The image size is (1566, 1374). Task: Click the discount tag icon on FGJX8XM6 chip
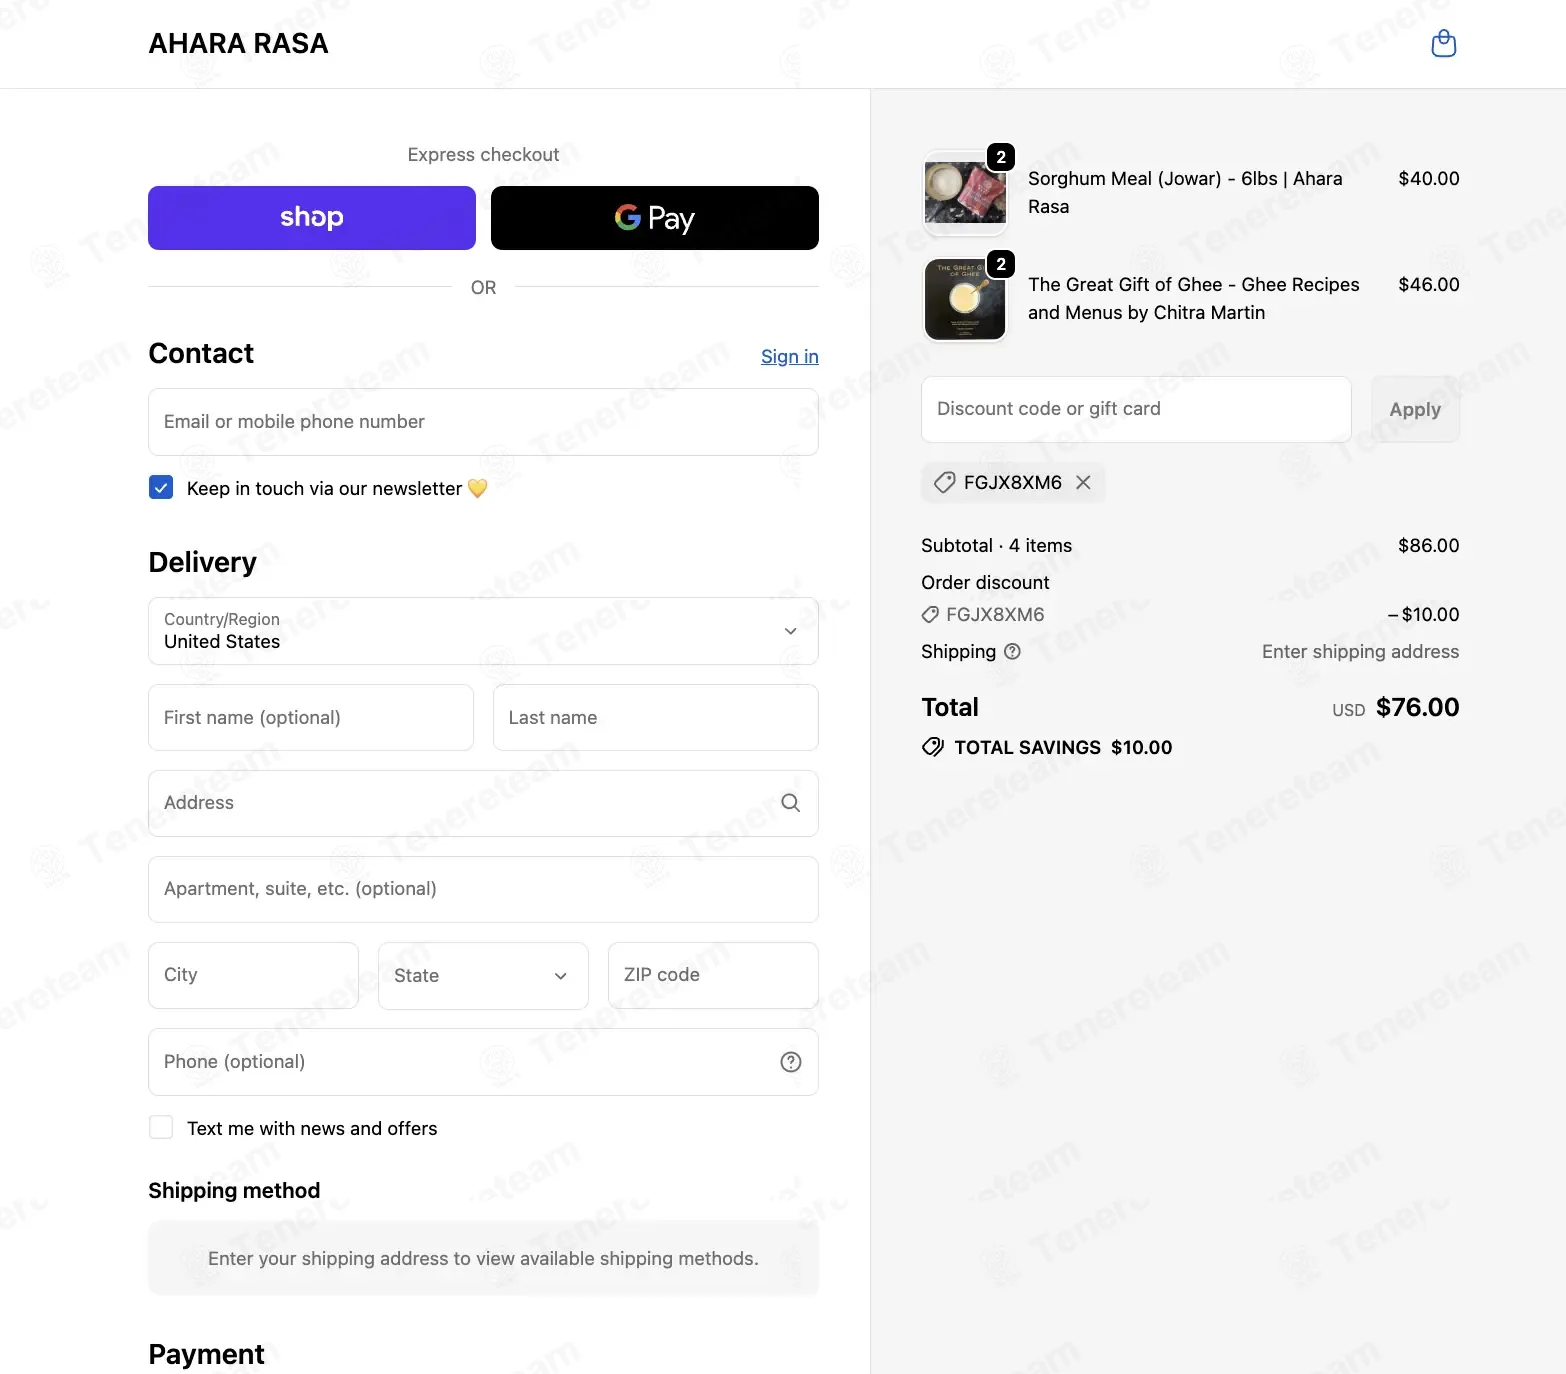pyautogui.click(x=944, y=483)
